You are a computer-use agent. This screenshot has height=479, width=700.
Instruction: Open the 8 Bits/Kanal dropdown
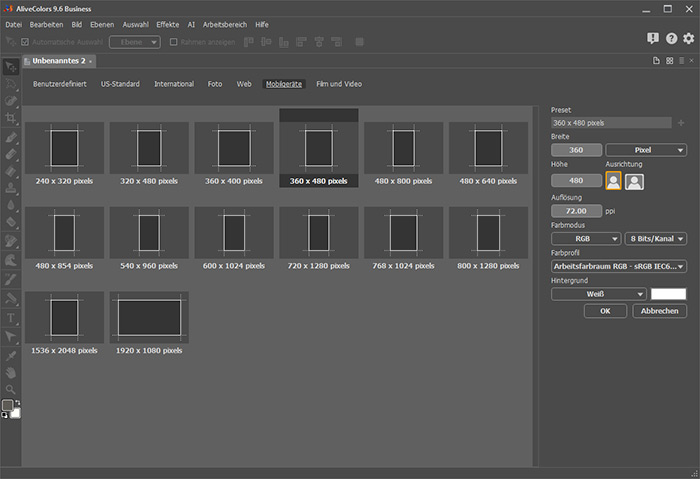click(656, 239)
